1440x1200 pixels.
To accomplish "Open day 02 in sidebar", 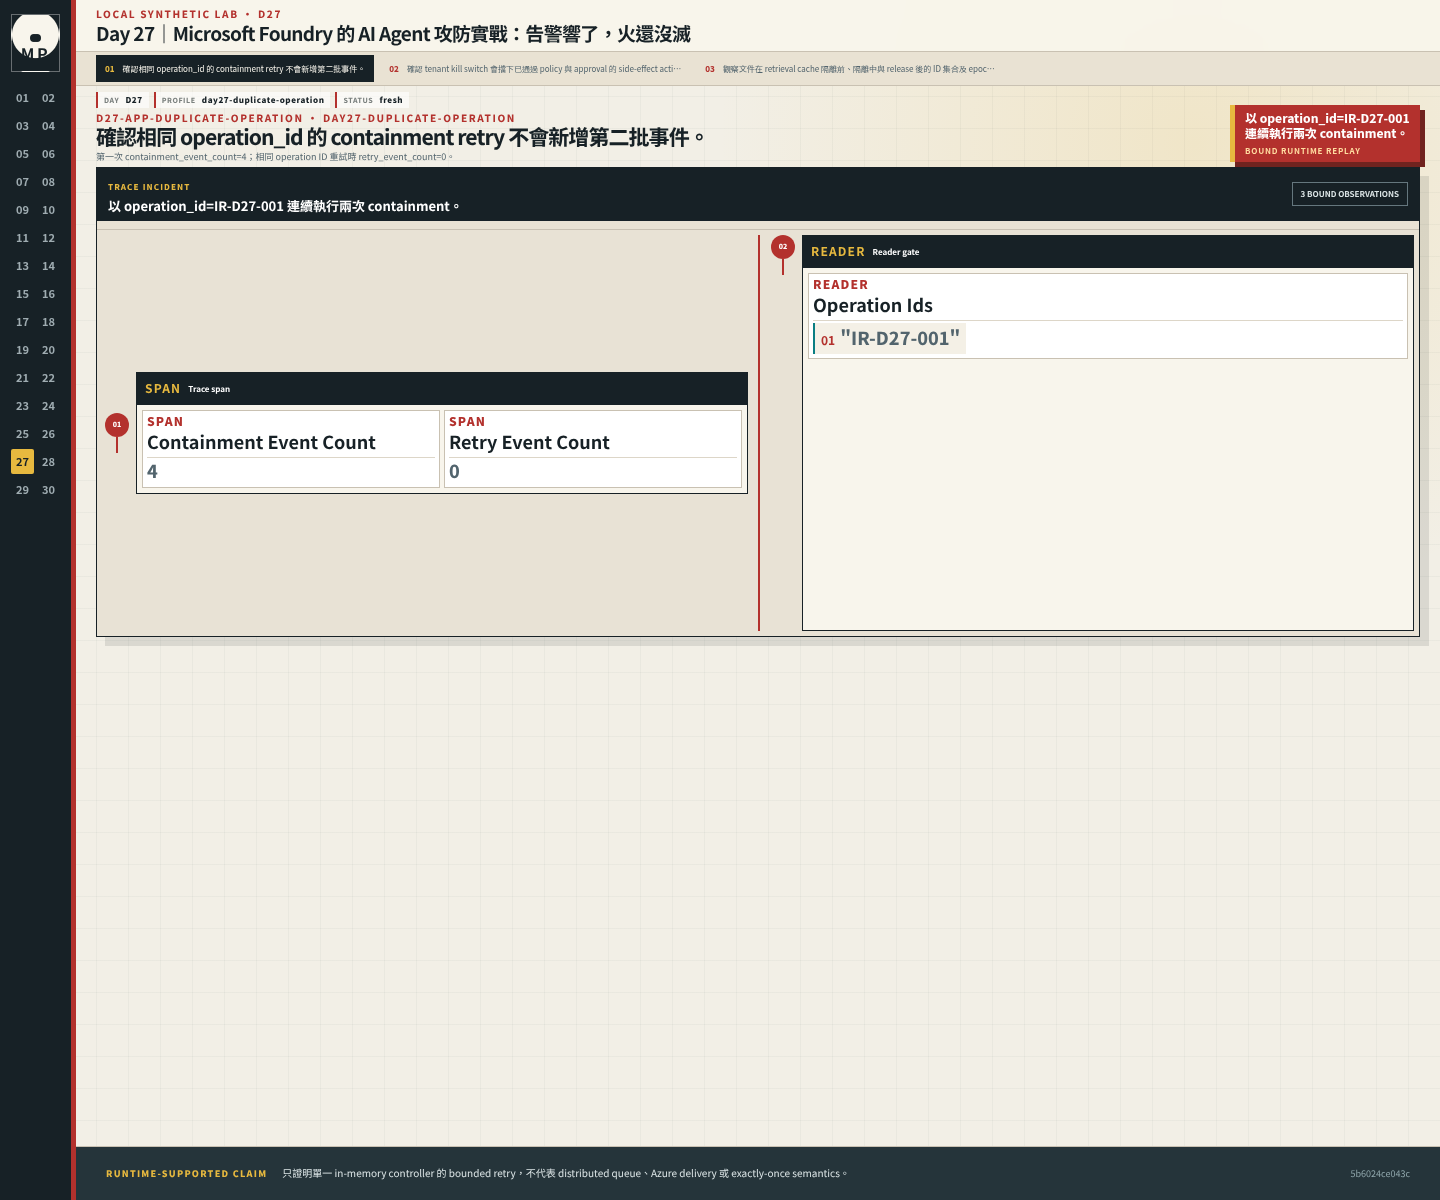I will [x=48, y=98].
